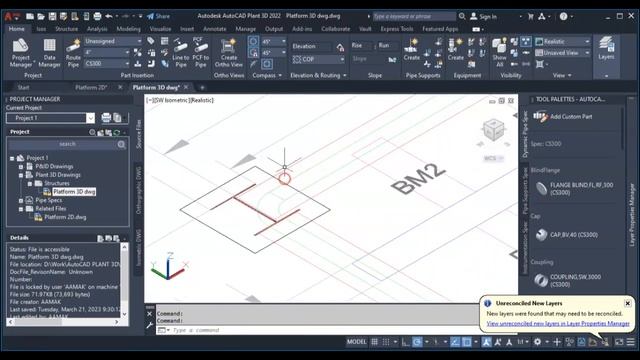The width and height of the screenshot is (640, 360).
Task: Start the Route Pipe tool
Action: (73, 53)
